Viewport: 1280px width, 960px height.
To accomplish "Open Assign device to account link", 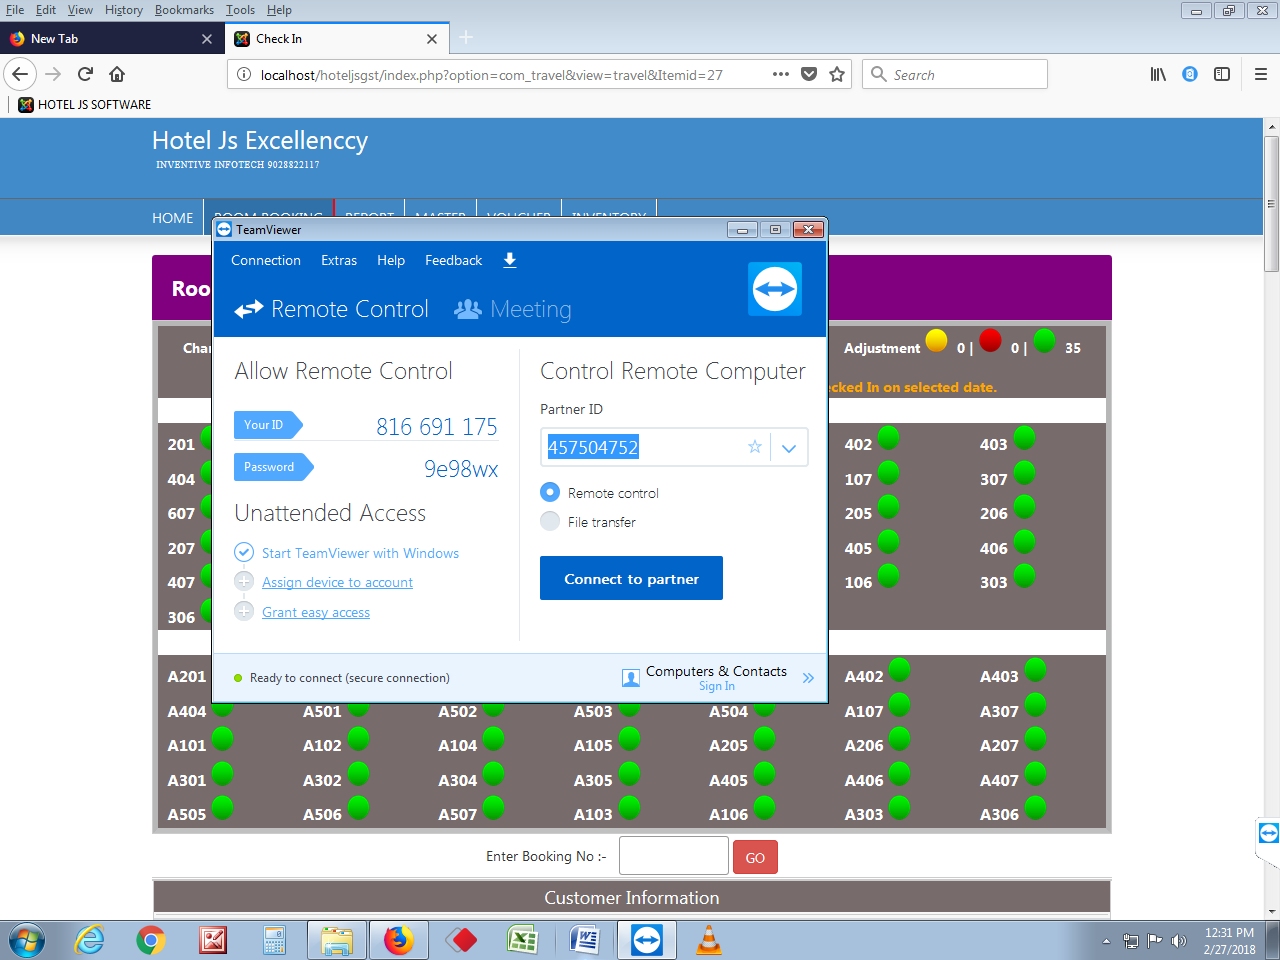I will [337, 582].
